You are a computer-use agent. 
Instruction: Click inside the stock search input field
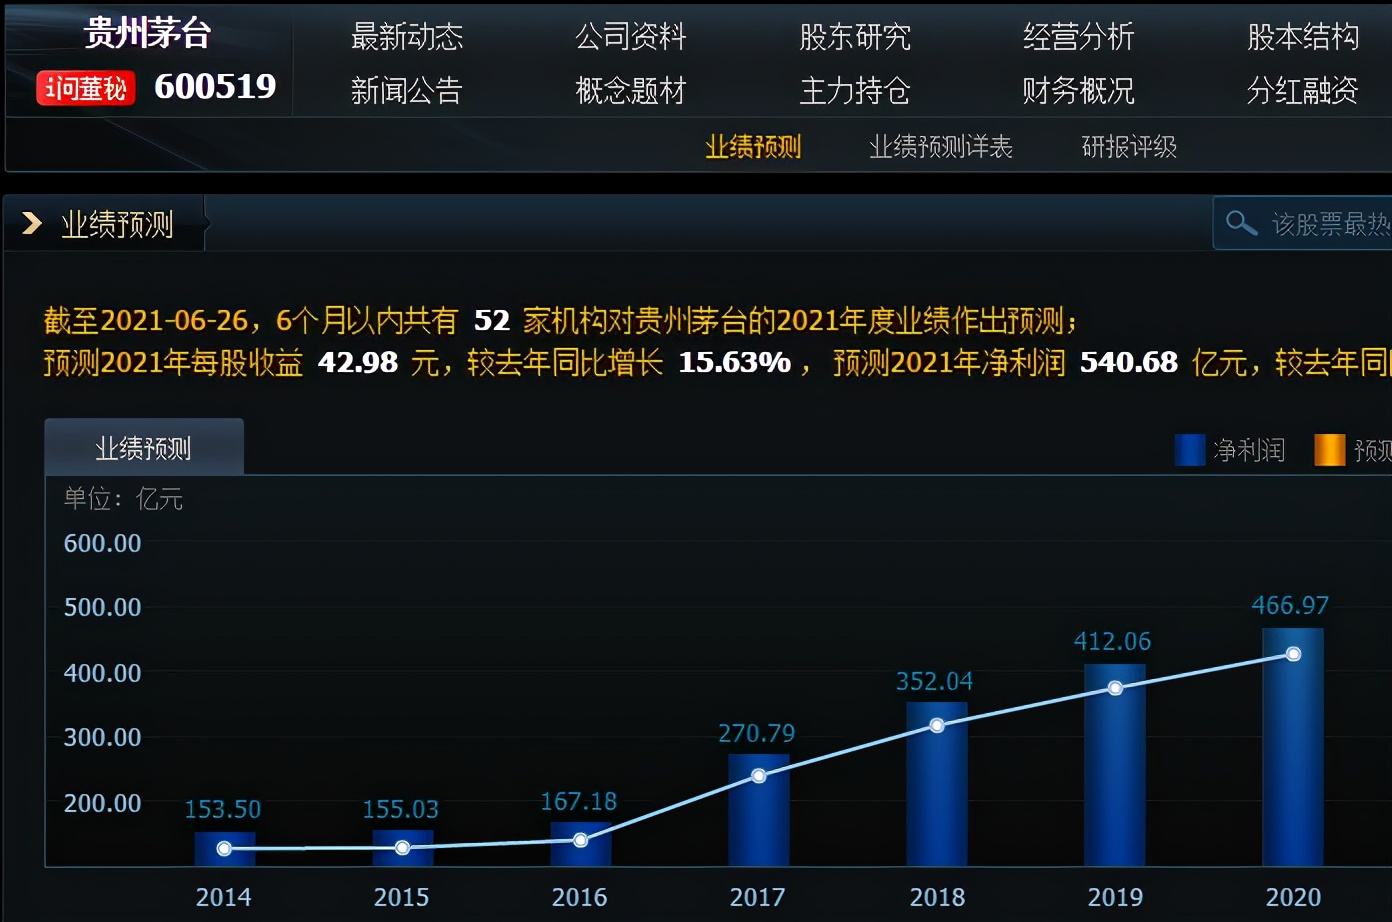coord(1330,222)
